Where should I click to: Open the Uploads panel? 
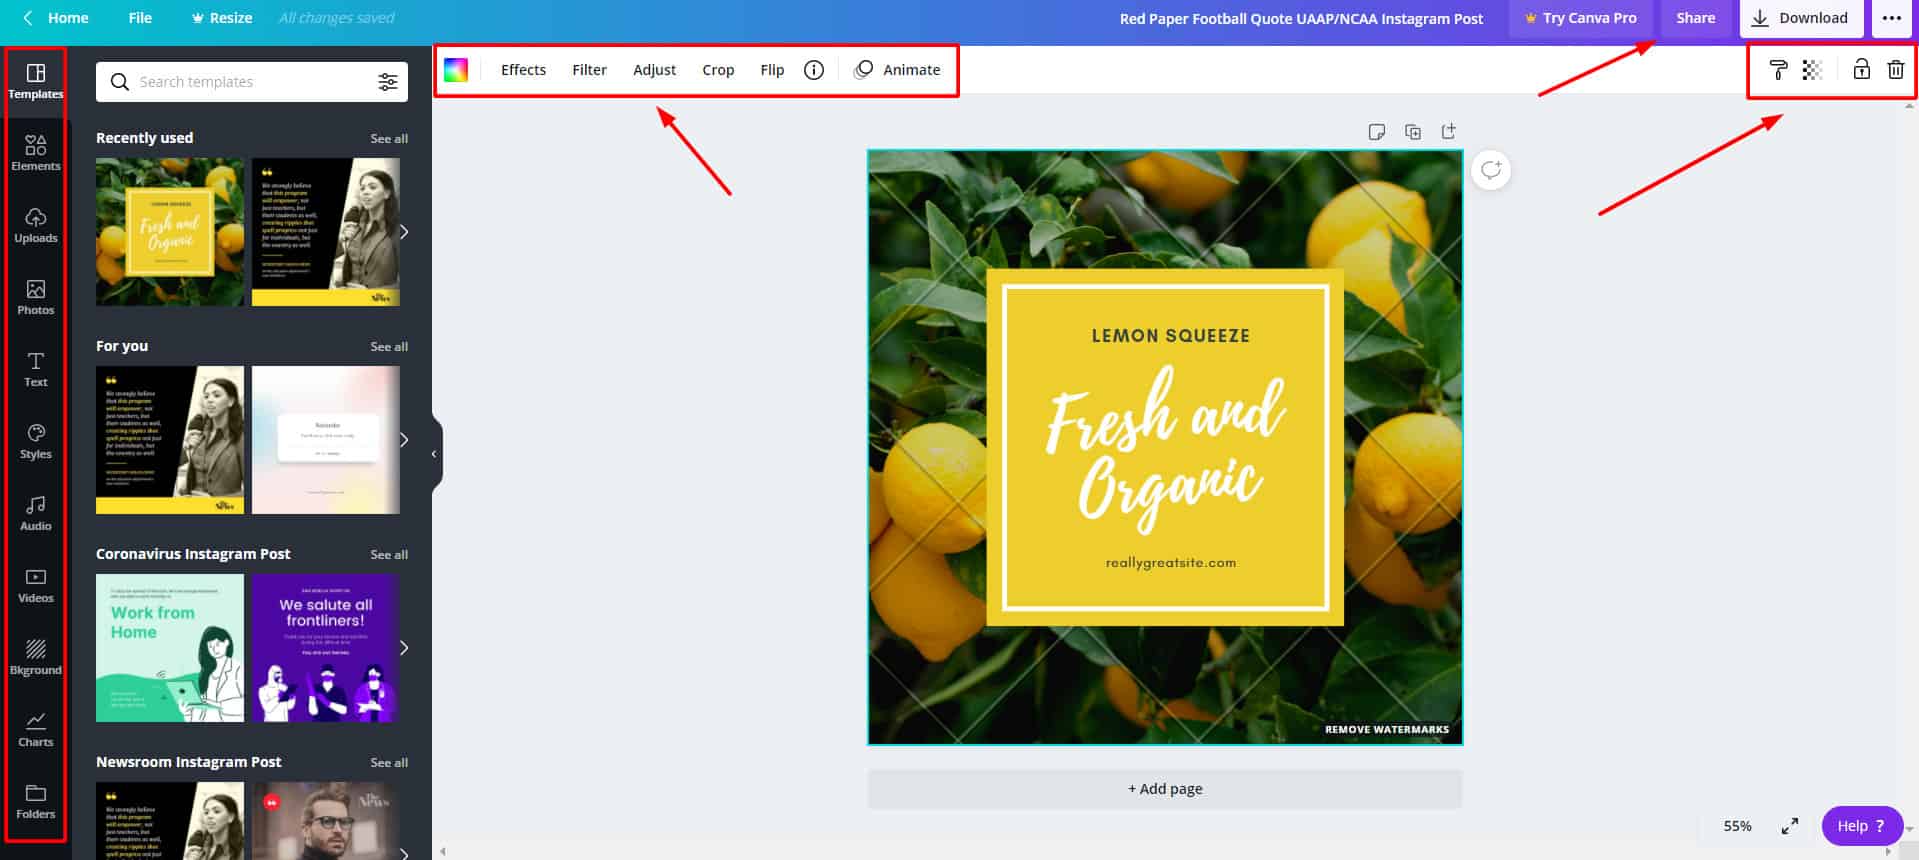pos(36,225)
